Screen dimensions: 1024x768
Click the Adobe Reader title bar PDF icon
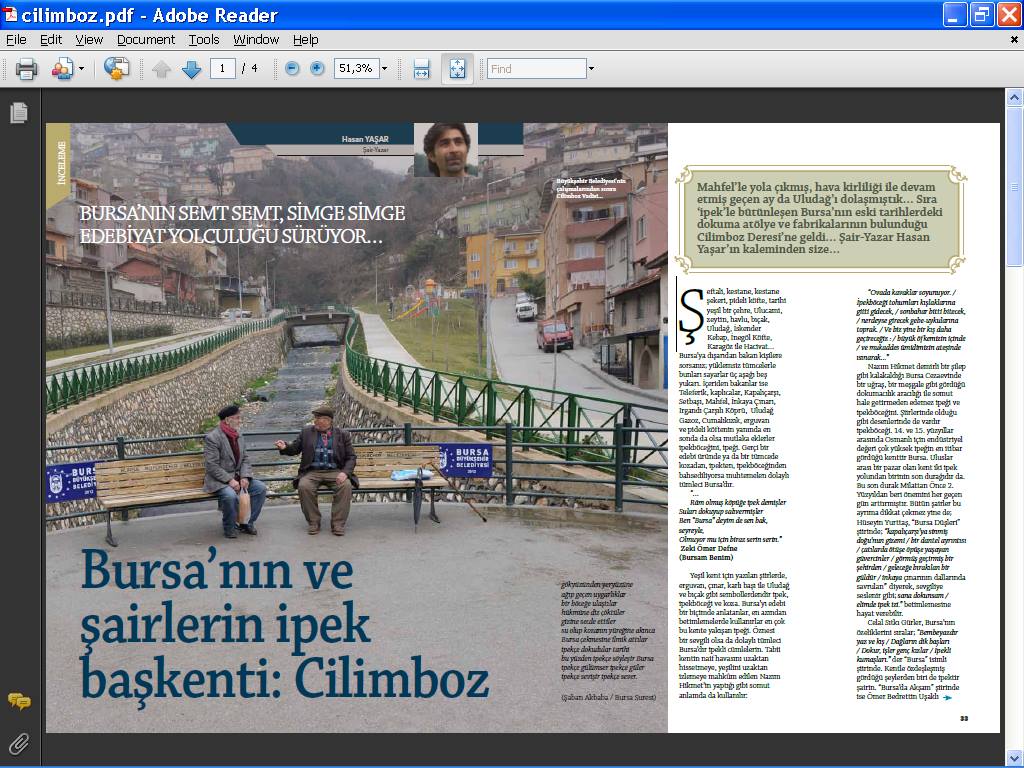10,14
